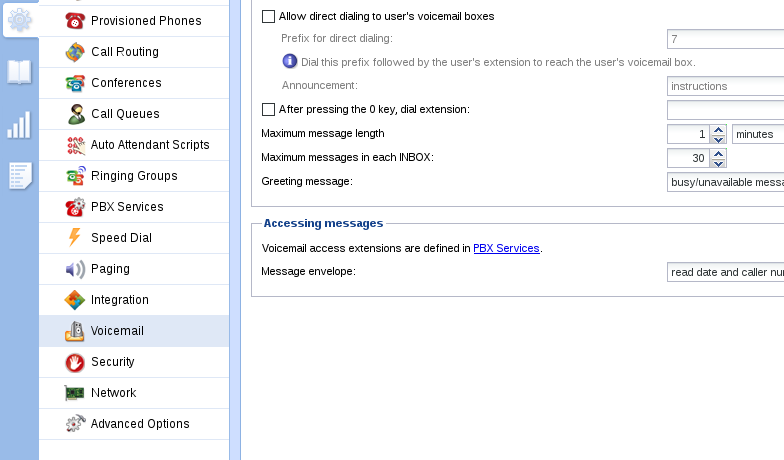
Task: Click the Paging speaker icon
Action: 75,269
